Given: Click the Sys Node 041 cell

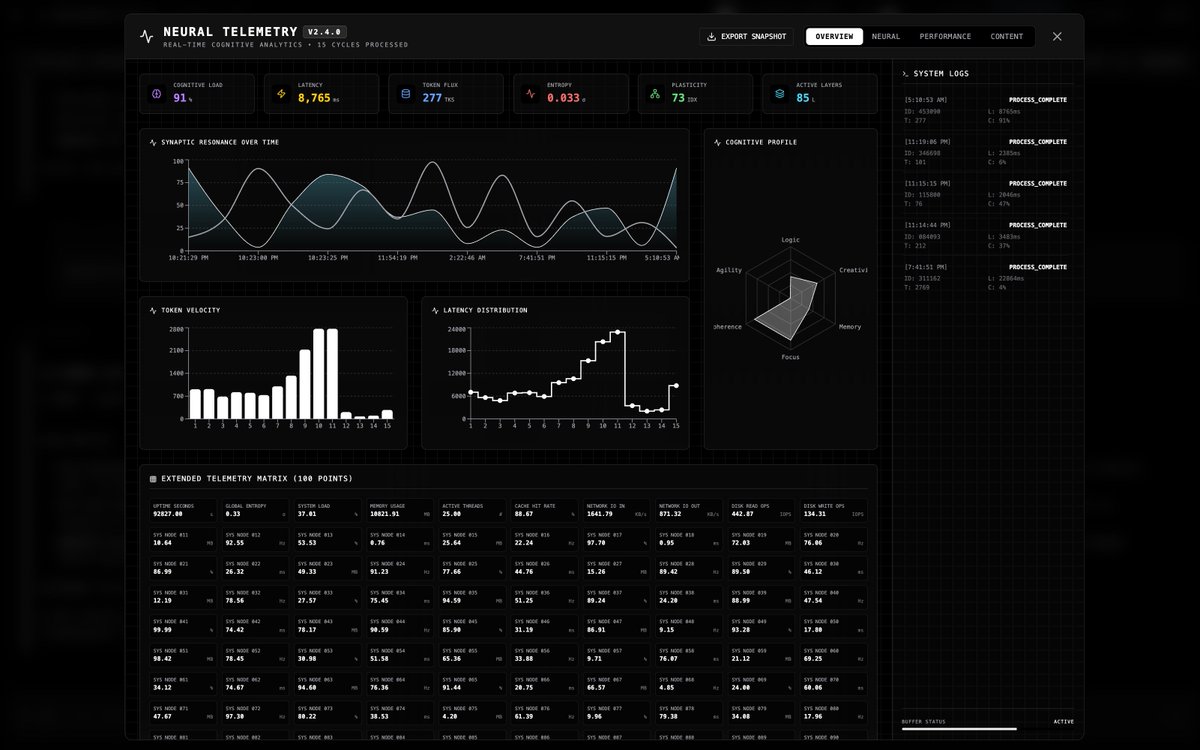Looking at the screenshot, I should coord(183,626).
